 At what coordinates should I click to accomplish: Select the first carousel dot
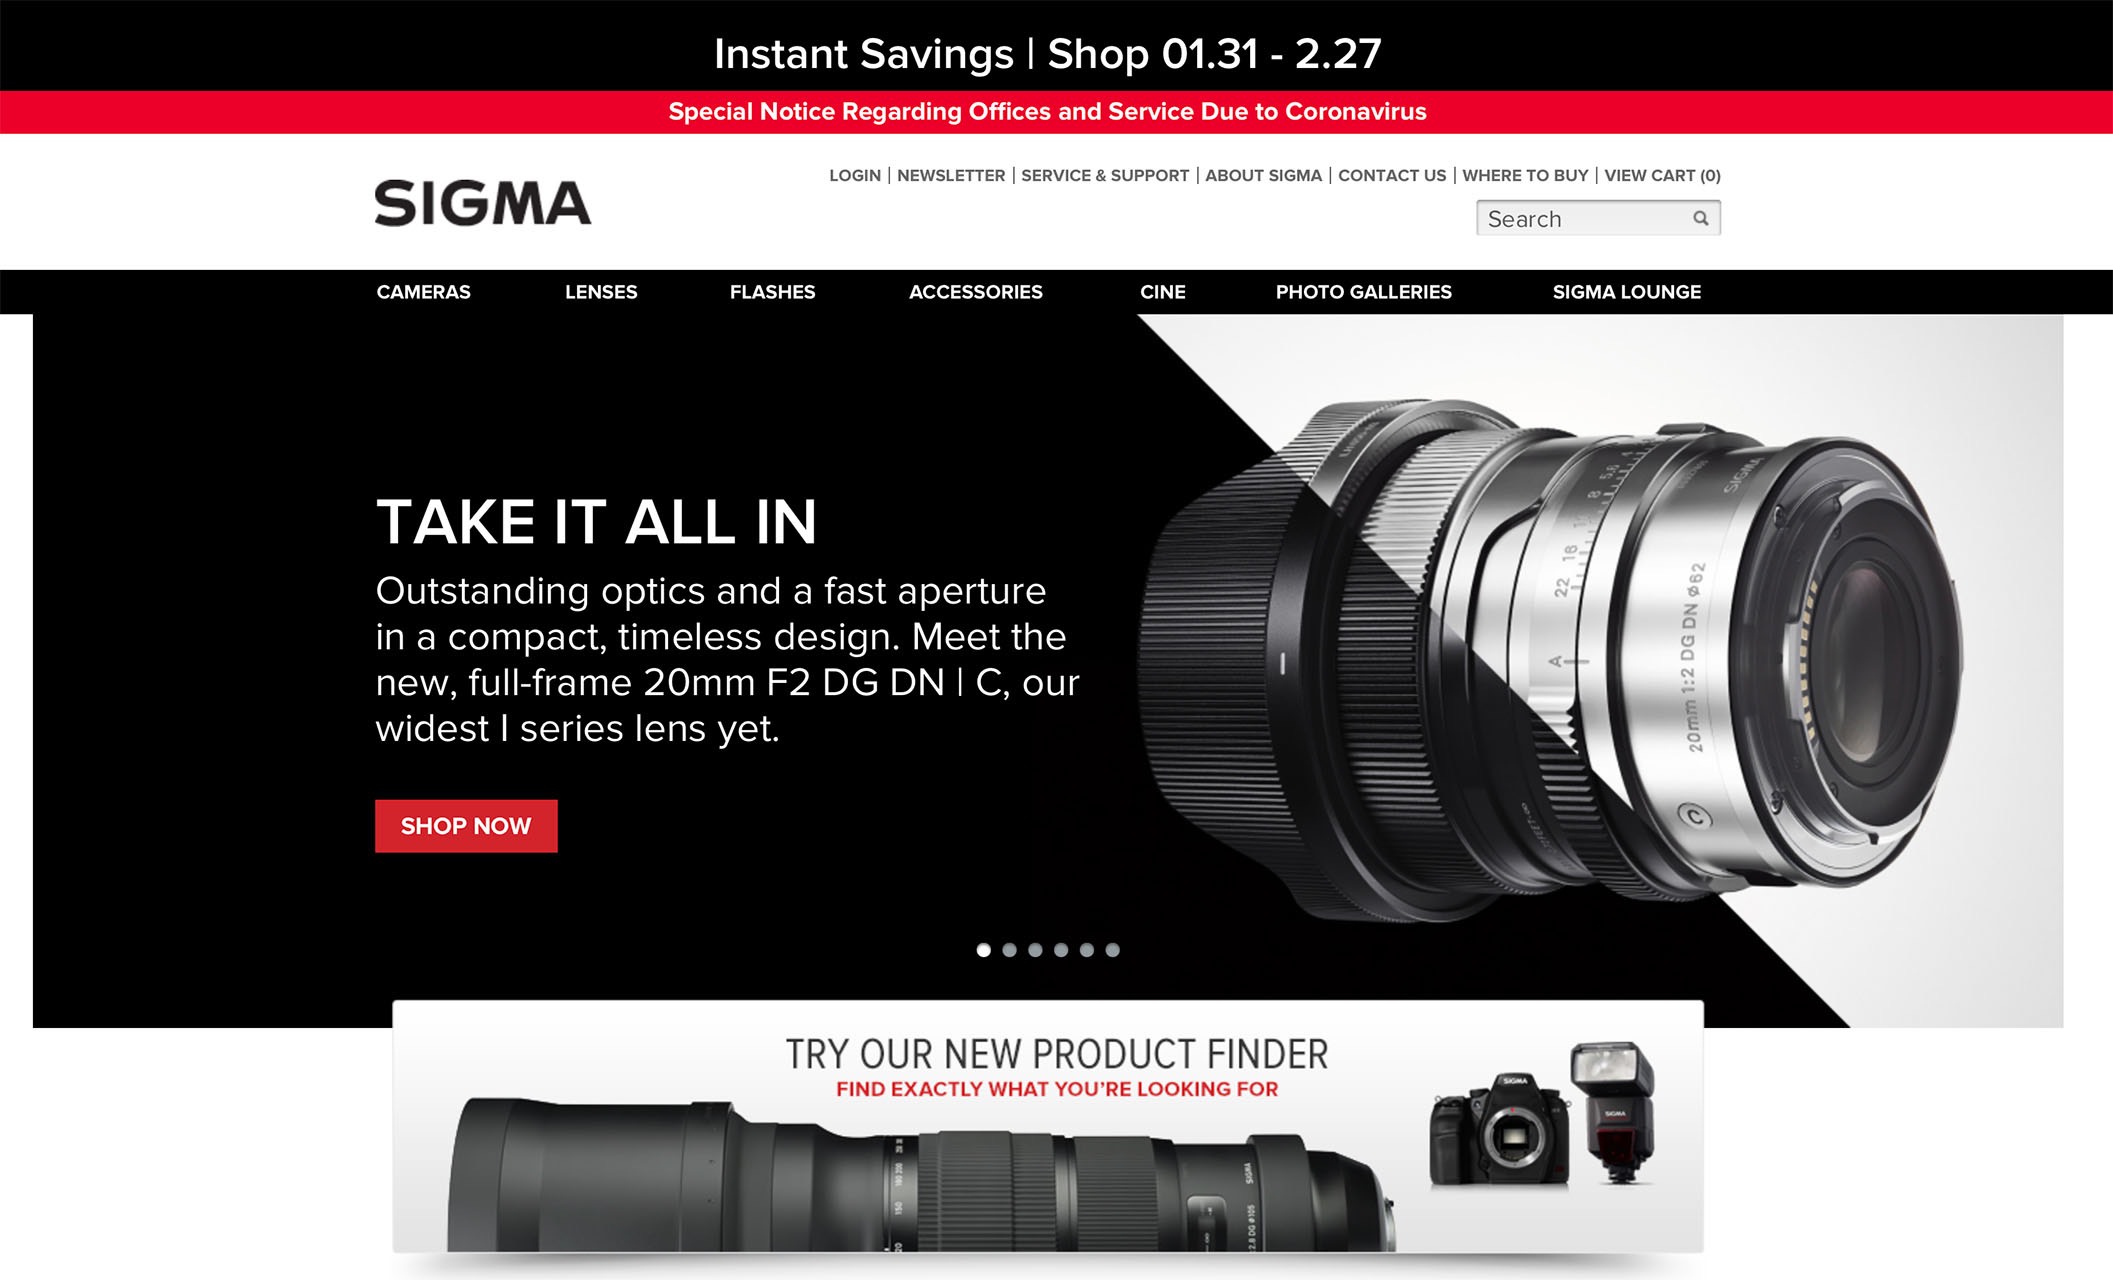pos(984,950)
